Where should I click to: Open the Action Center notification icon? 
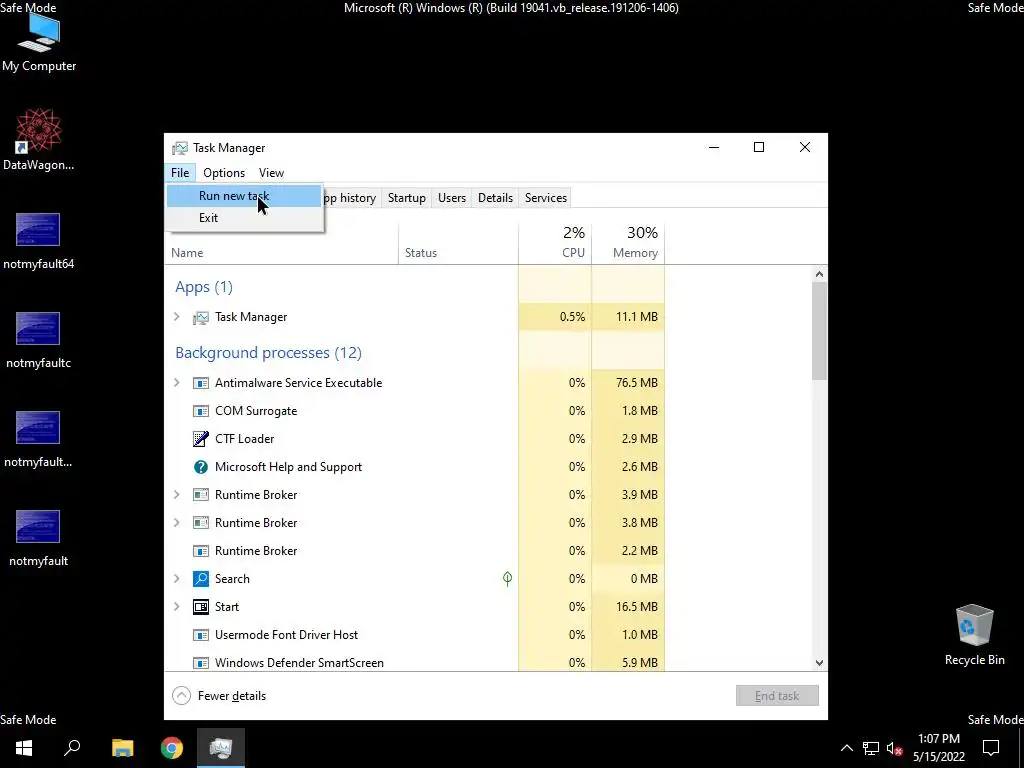(x=991, y=748)
